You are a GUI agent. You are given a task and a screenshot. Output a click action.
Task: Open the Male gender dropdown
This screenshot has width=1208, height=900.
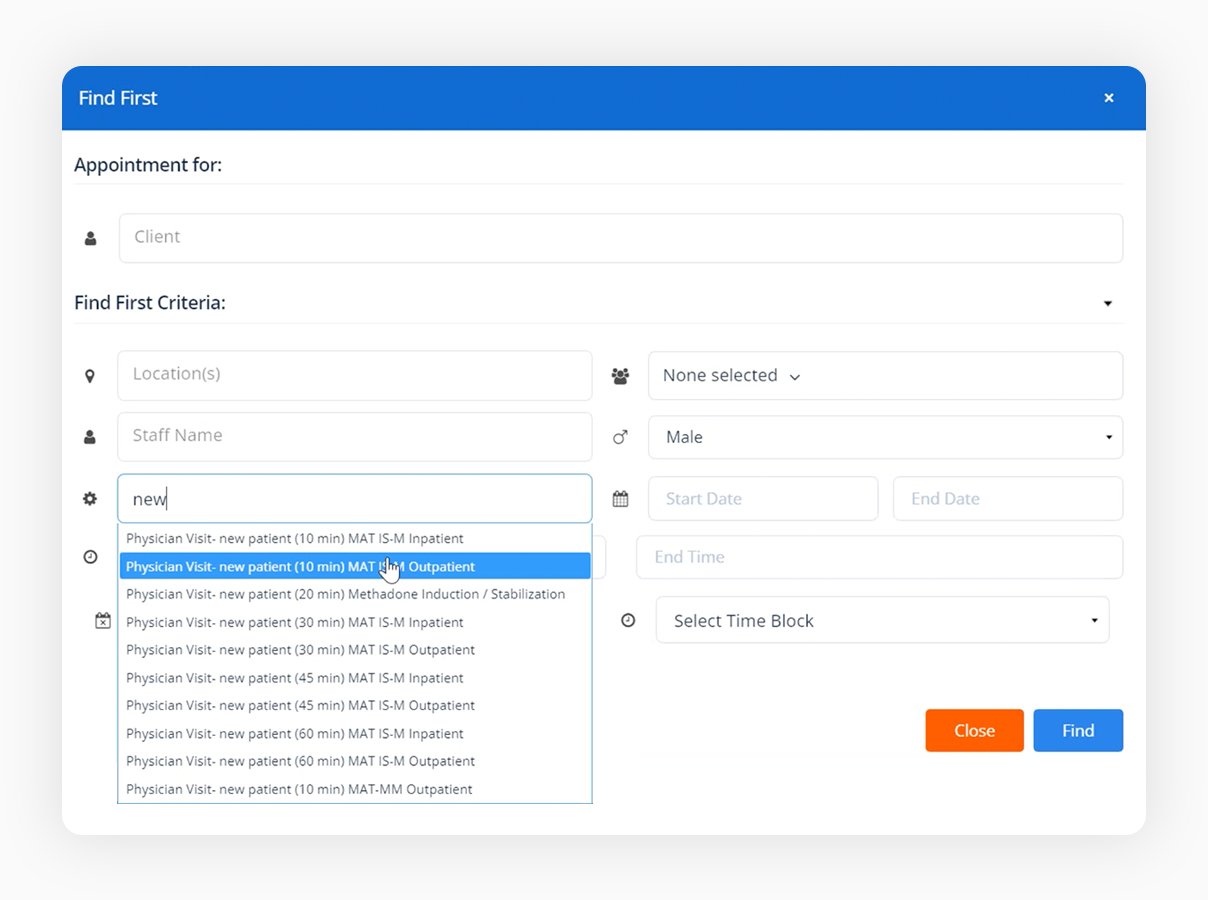884,437
